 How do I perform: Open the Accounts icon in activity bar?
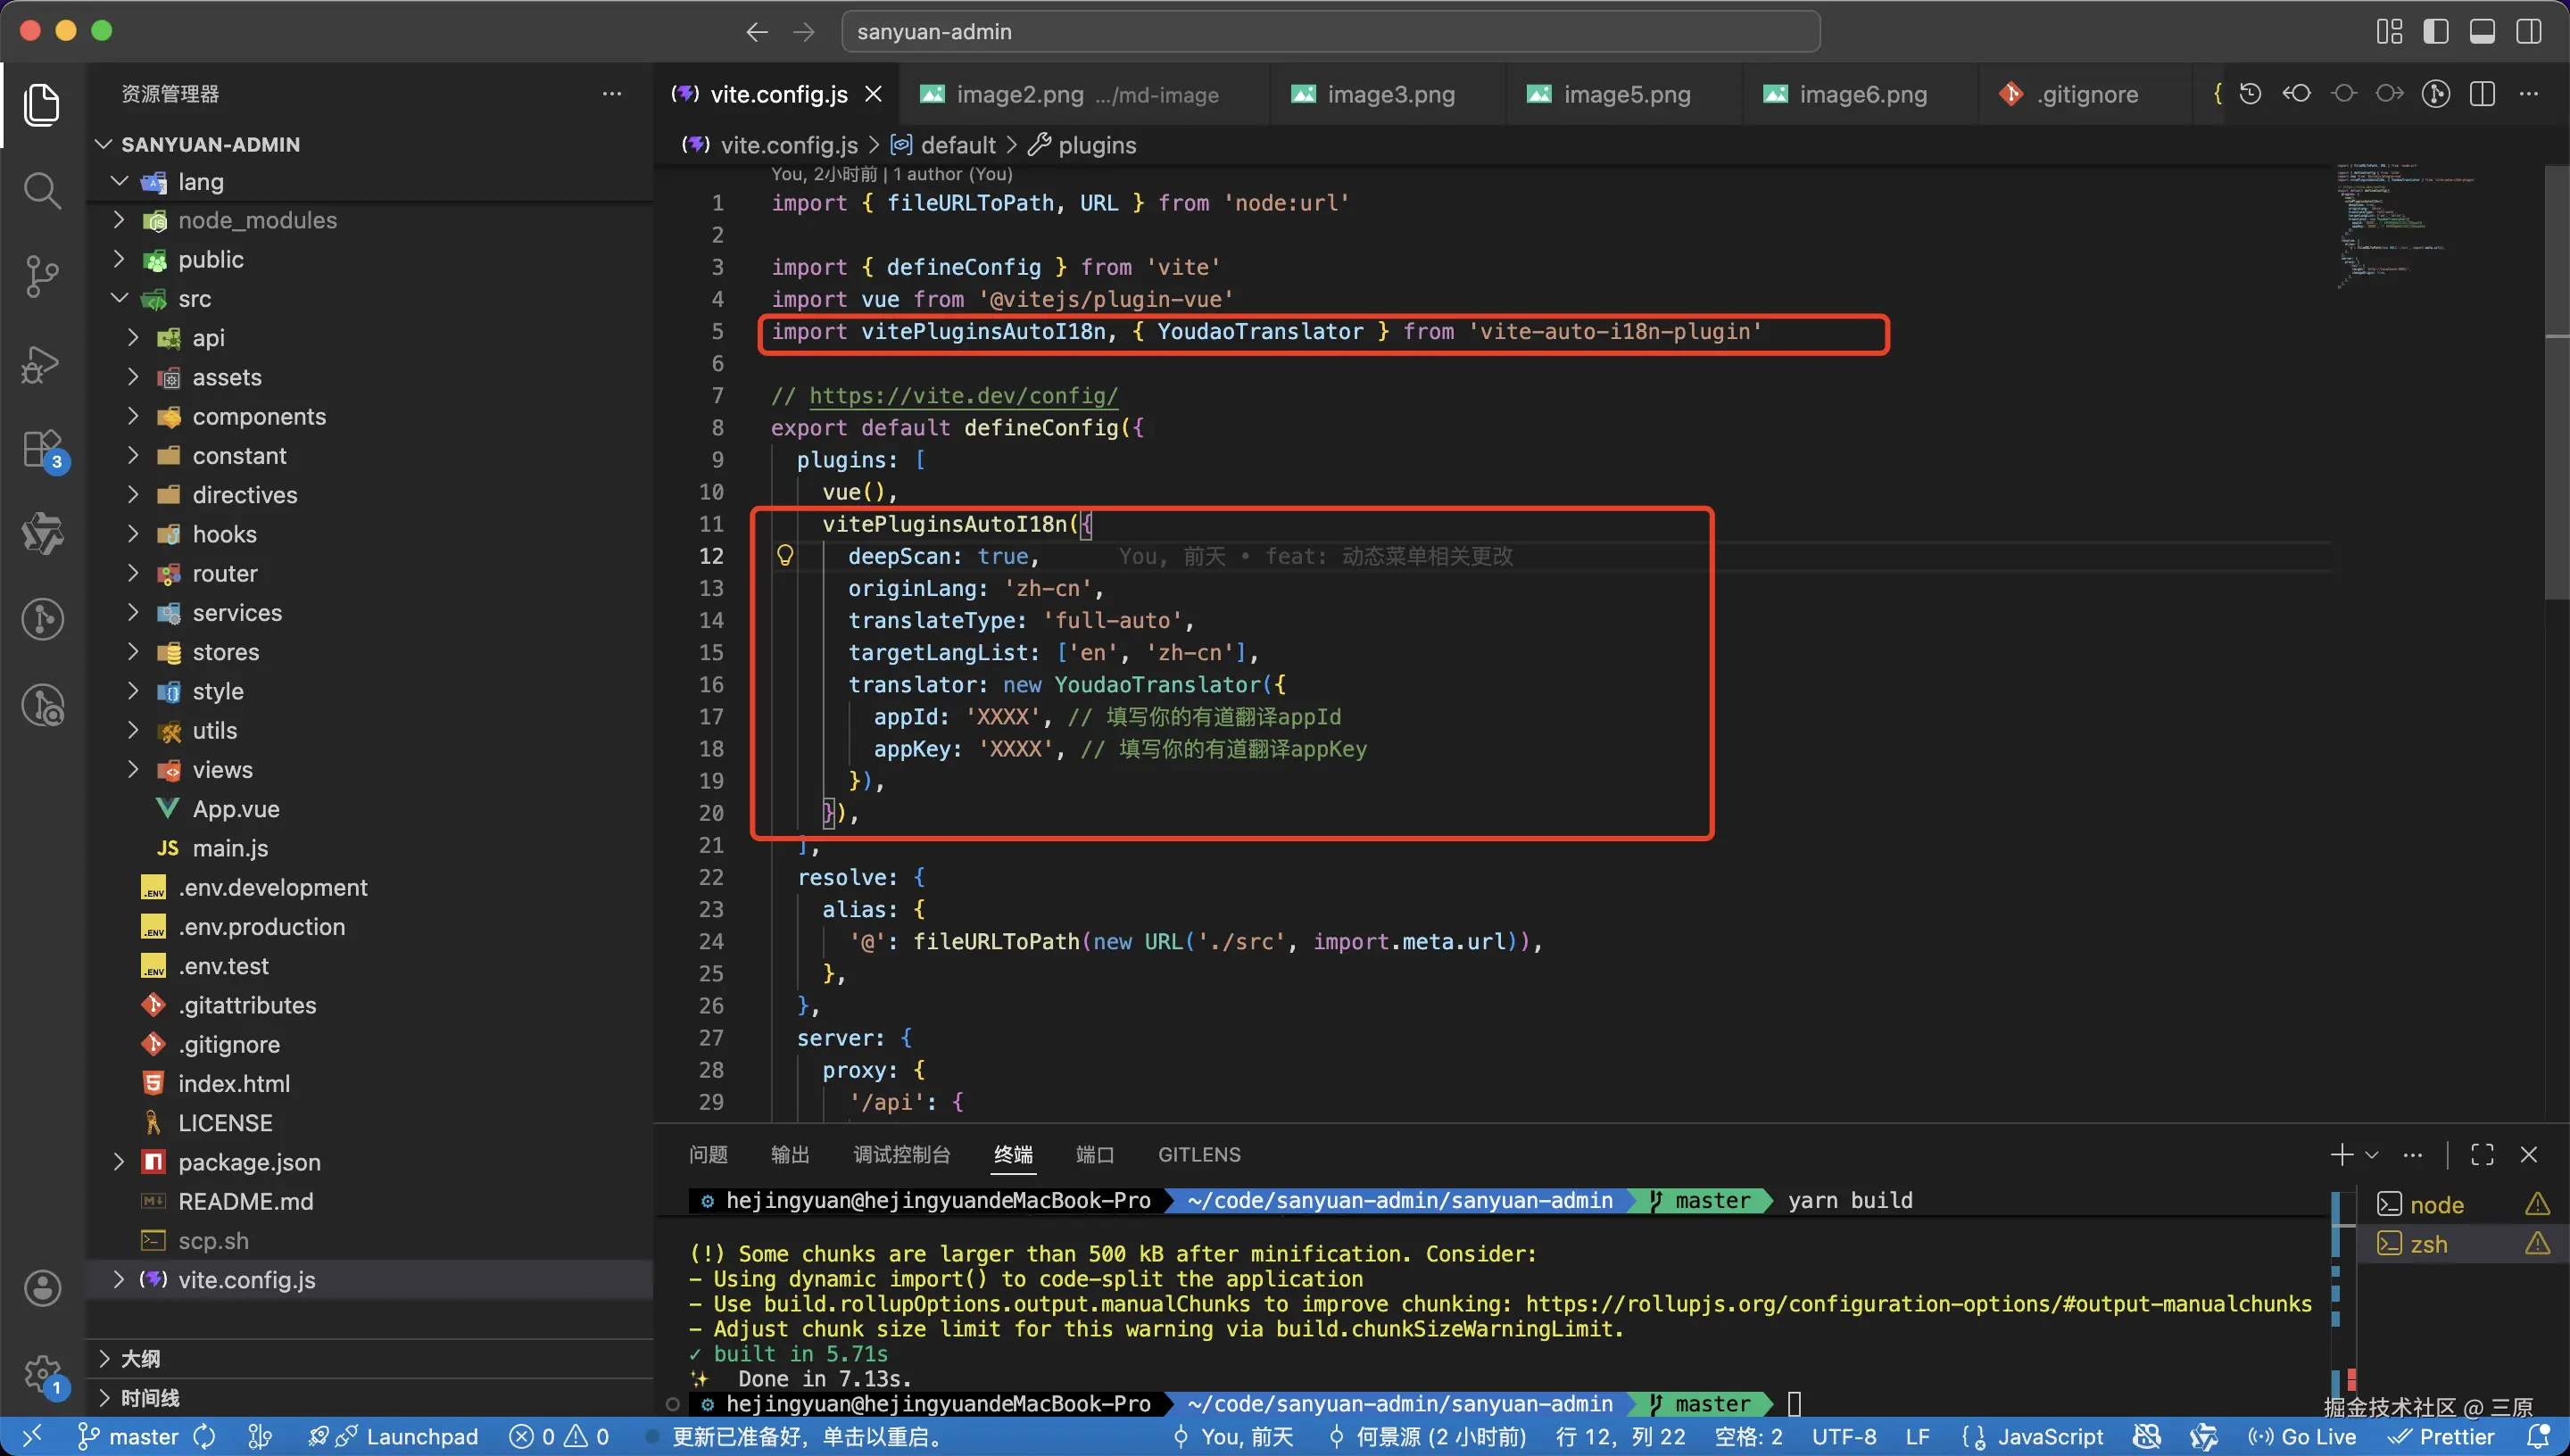pyautogui.click(x=41, y=1288)
